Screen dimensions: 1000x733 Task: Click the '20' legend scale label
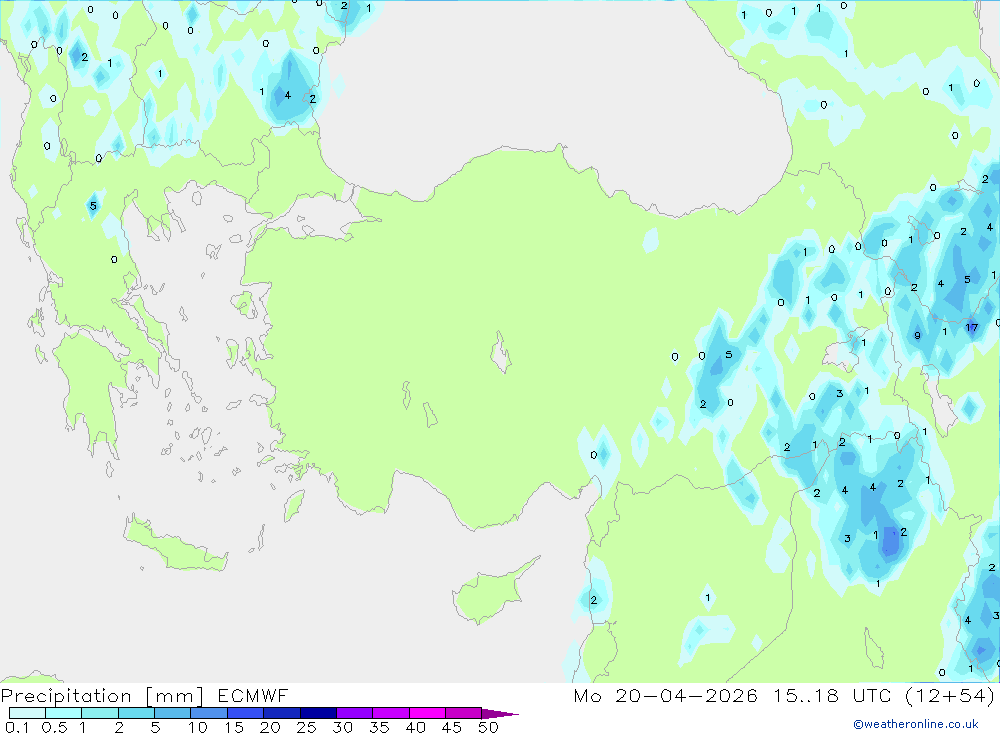tap(270, 727)
